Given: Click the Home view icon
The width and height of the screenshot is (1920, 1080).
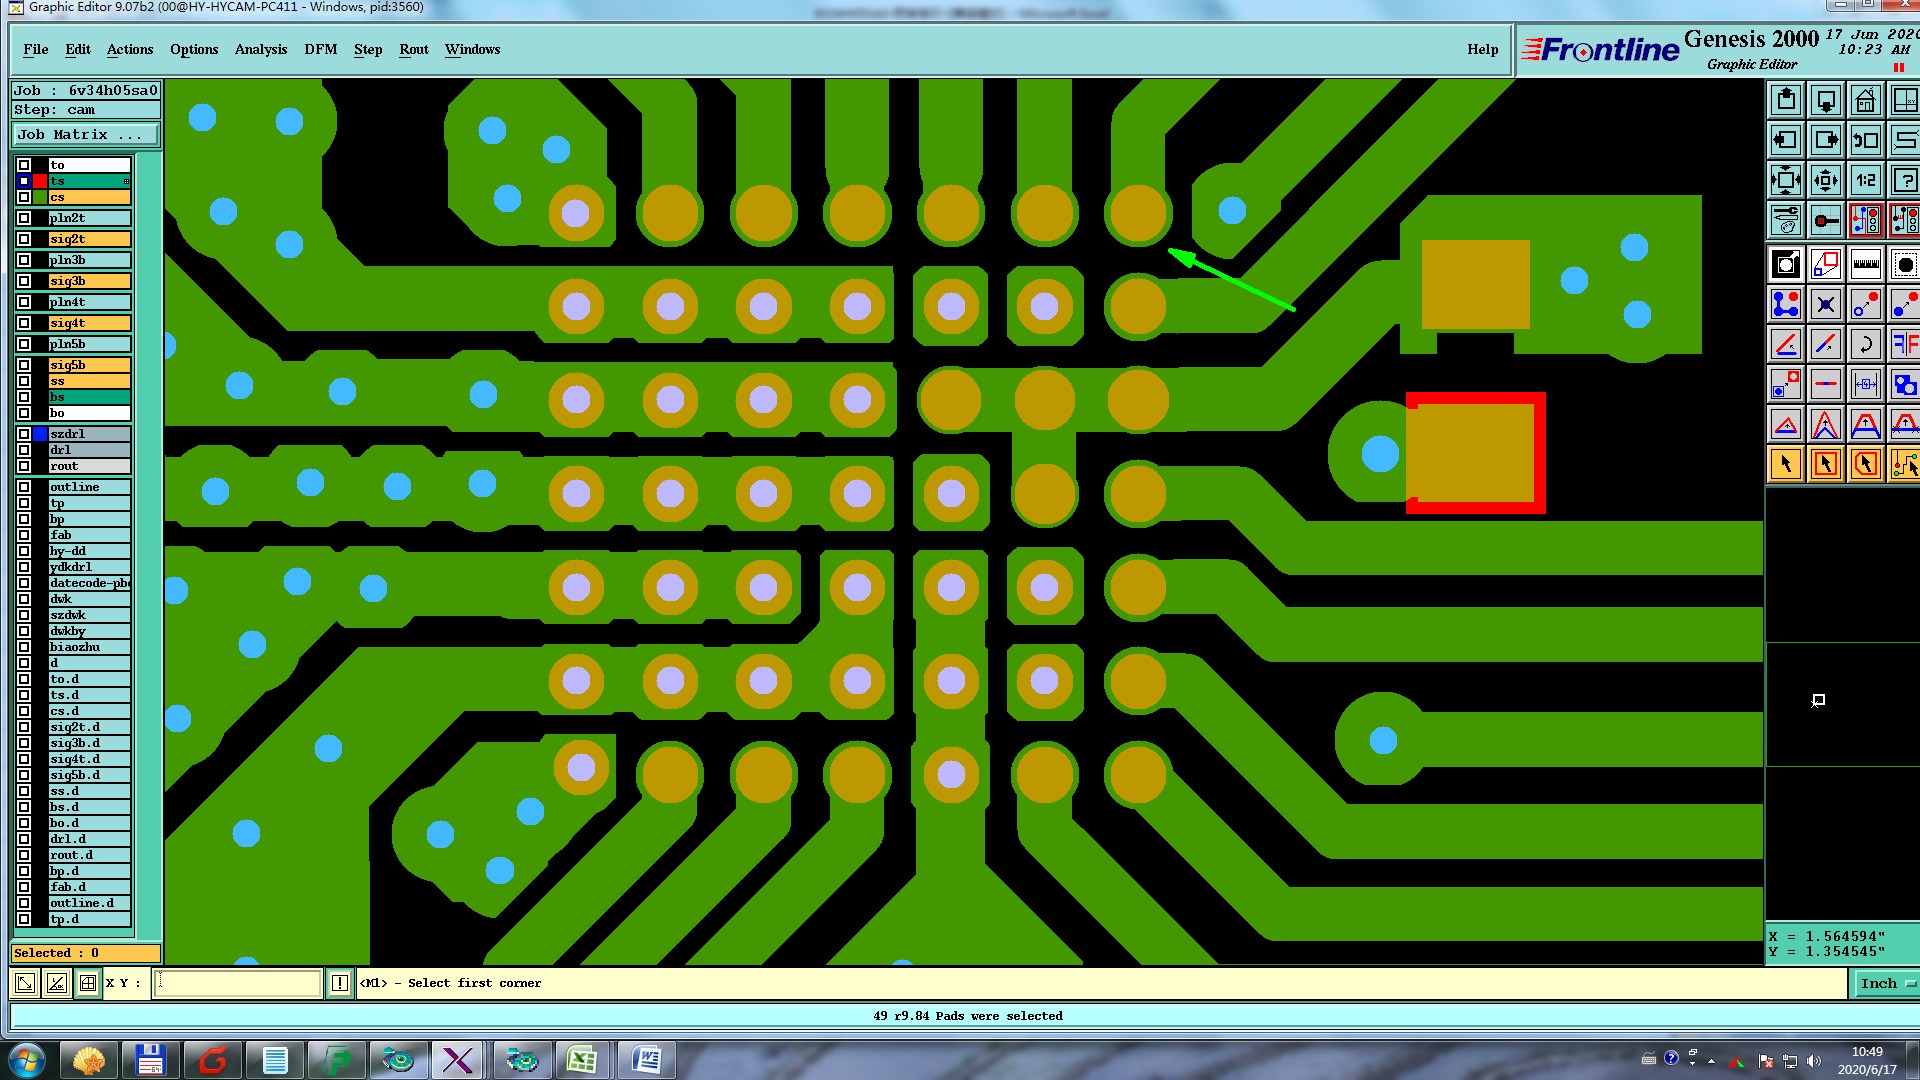Looking at the screenshot, I should click(1865, 101).
